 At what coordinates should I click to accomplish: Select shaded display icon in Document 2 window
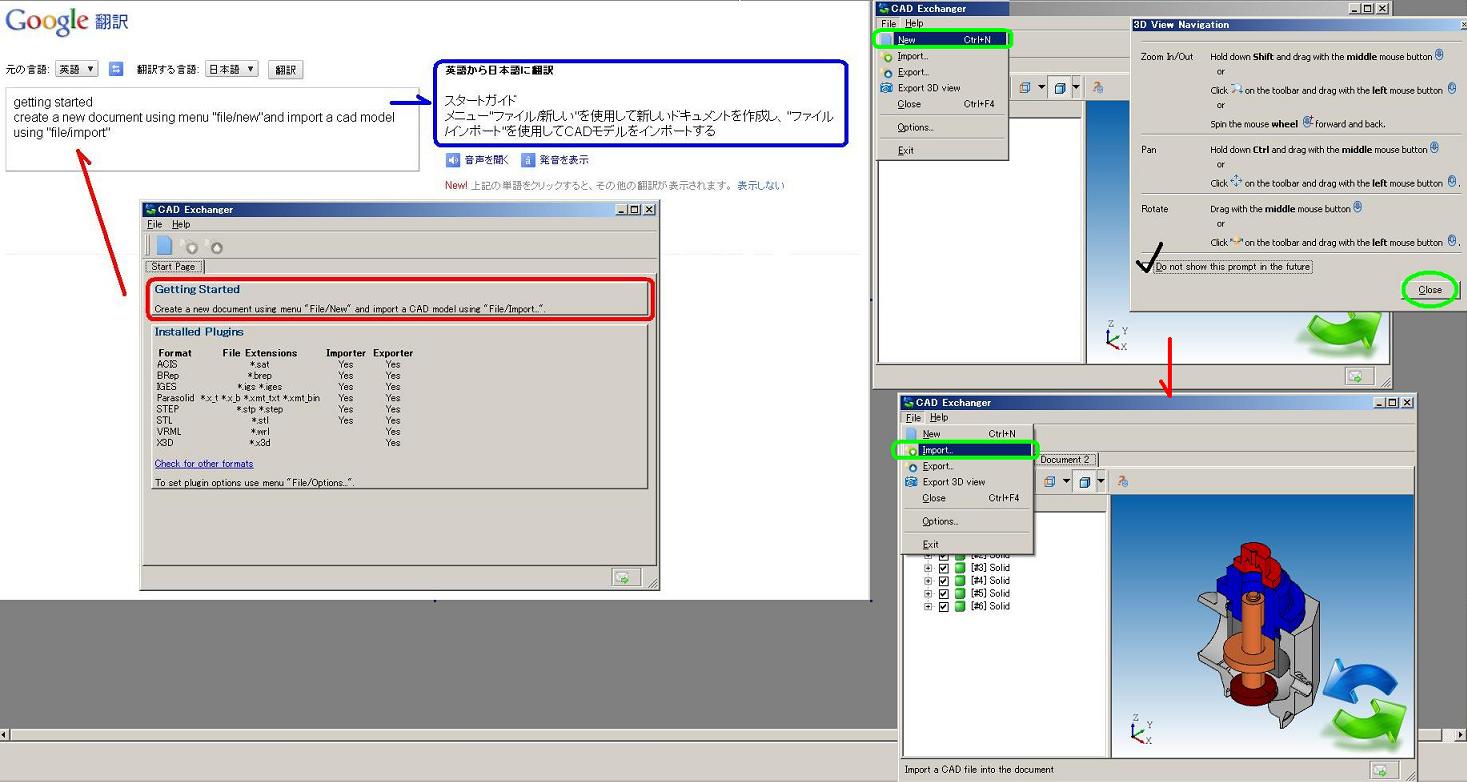[x=1084, y=482]
